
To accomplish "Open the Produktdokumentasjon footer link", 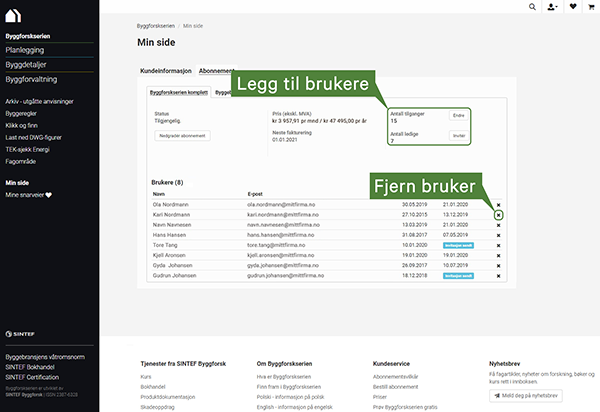I will click(168, 397).
